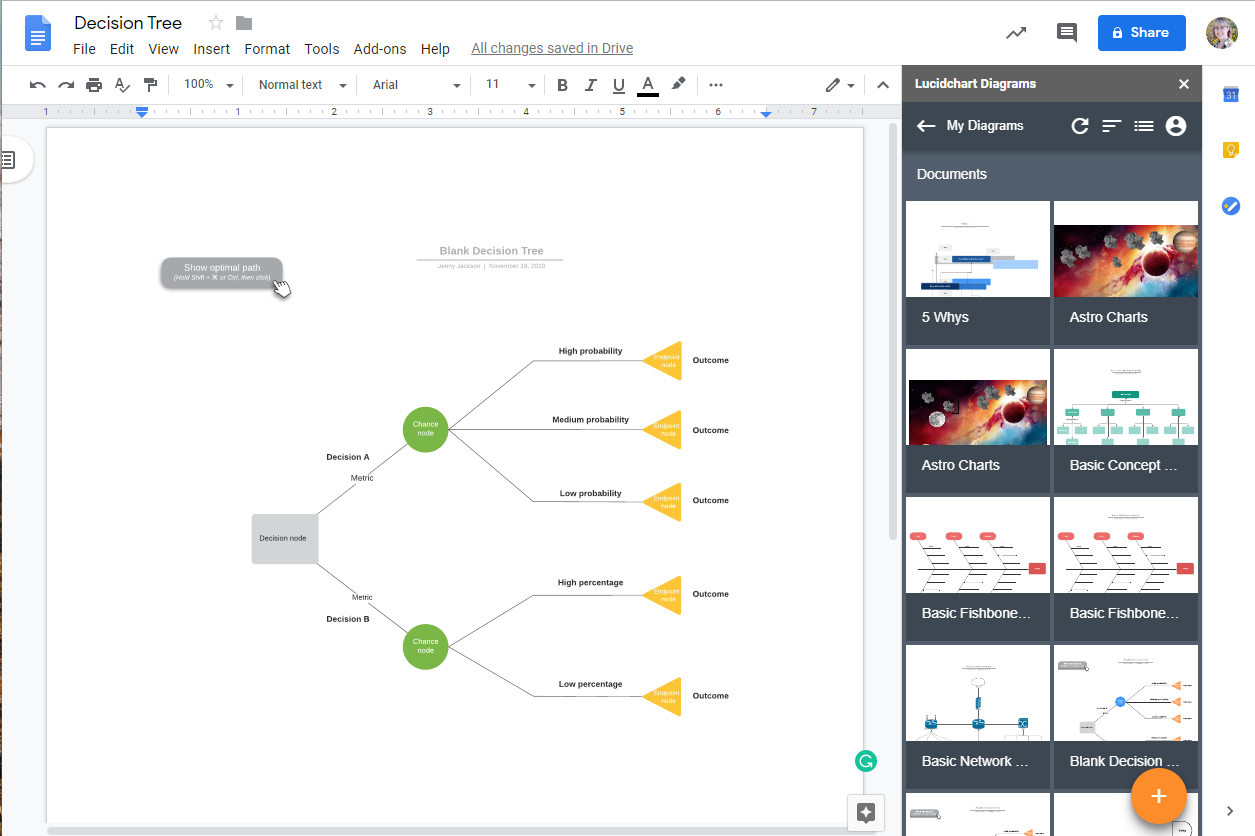
Task: Open the zoom level dropdown
Action: (x=209, y=85)
